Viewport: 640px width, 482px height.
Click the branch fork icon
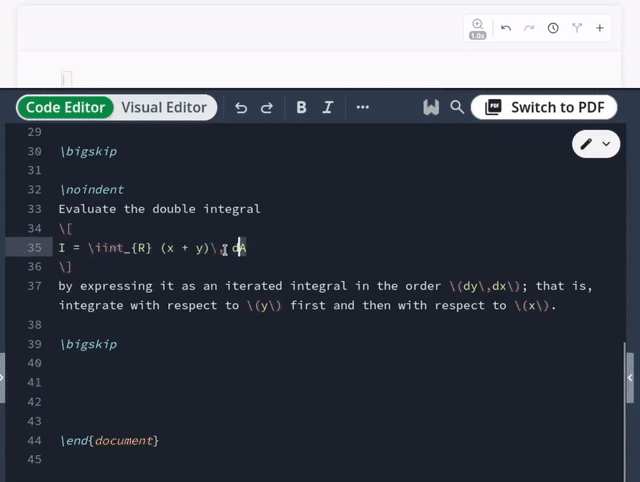point(577,28)
